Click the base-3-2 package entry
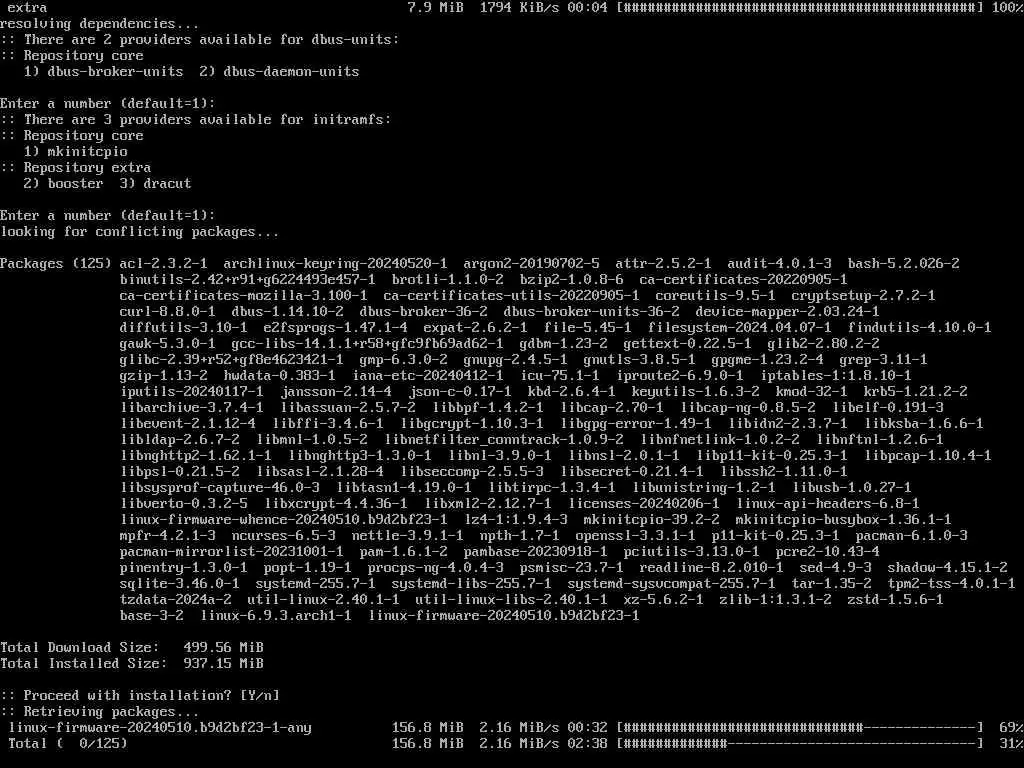 click(x=152, y=616)
